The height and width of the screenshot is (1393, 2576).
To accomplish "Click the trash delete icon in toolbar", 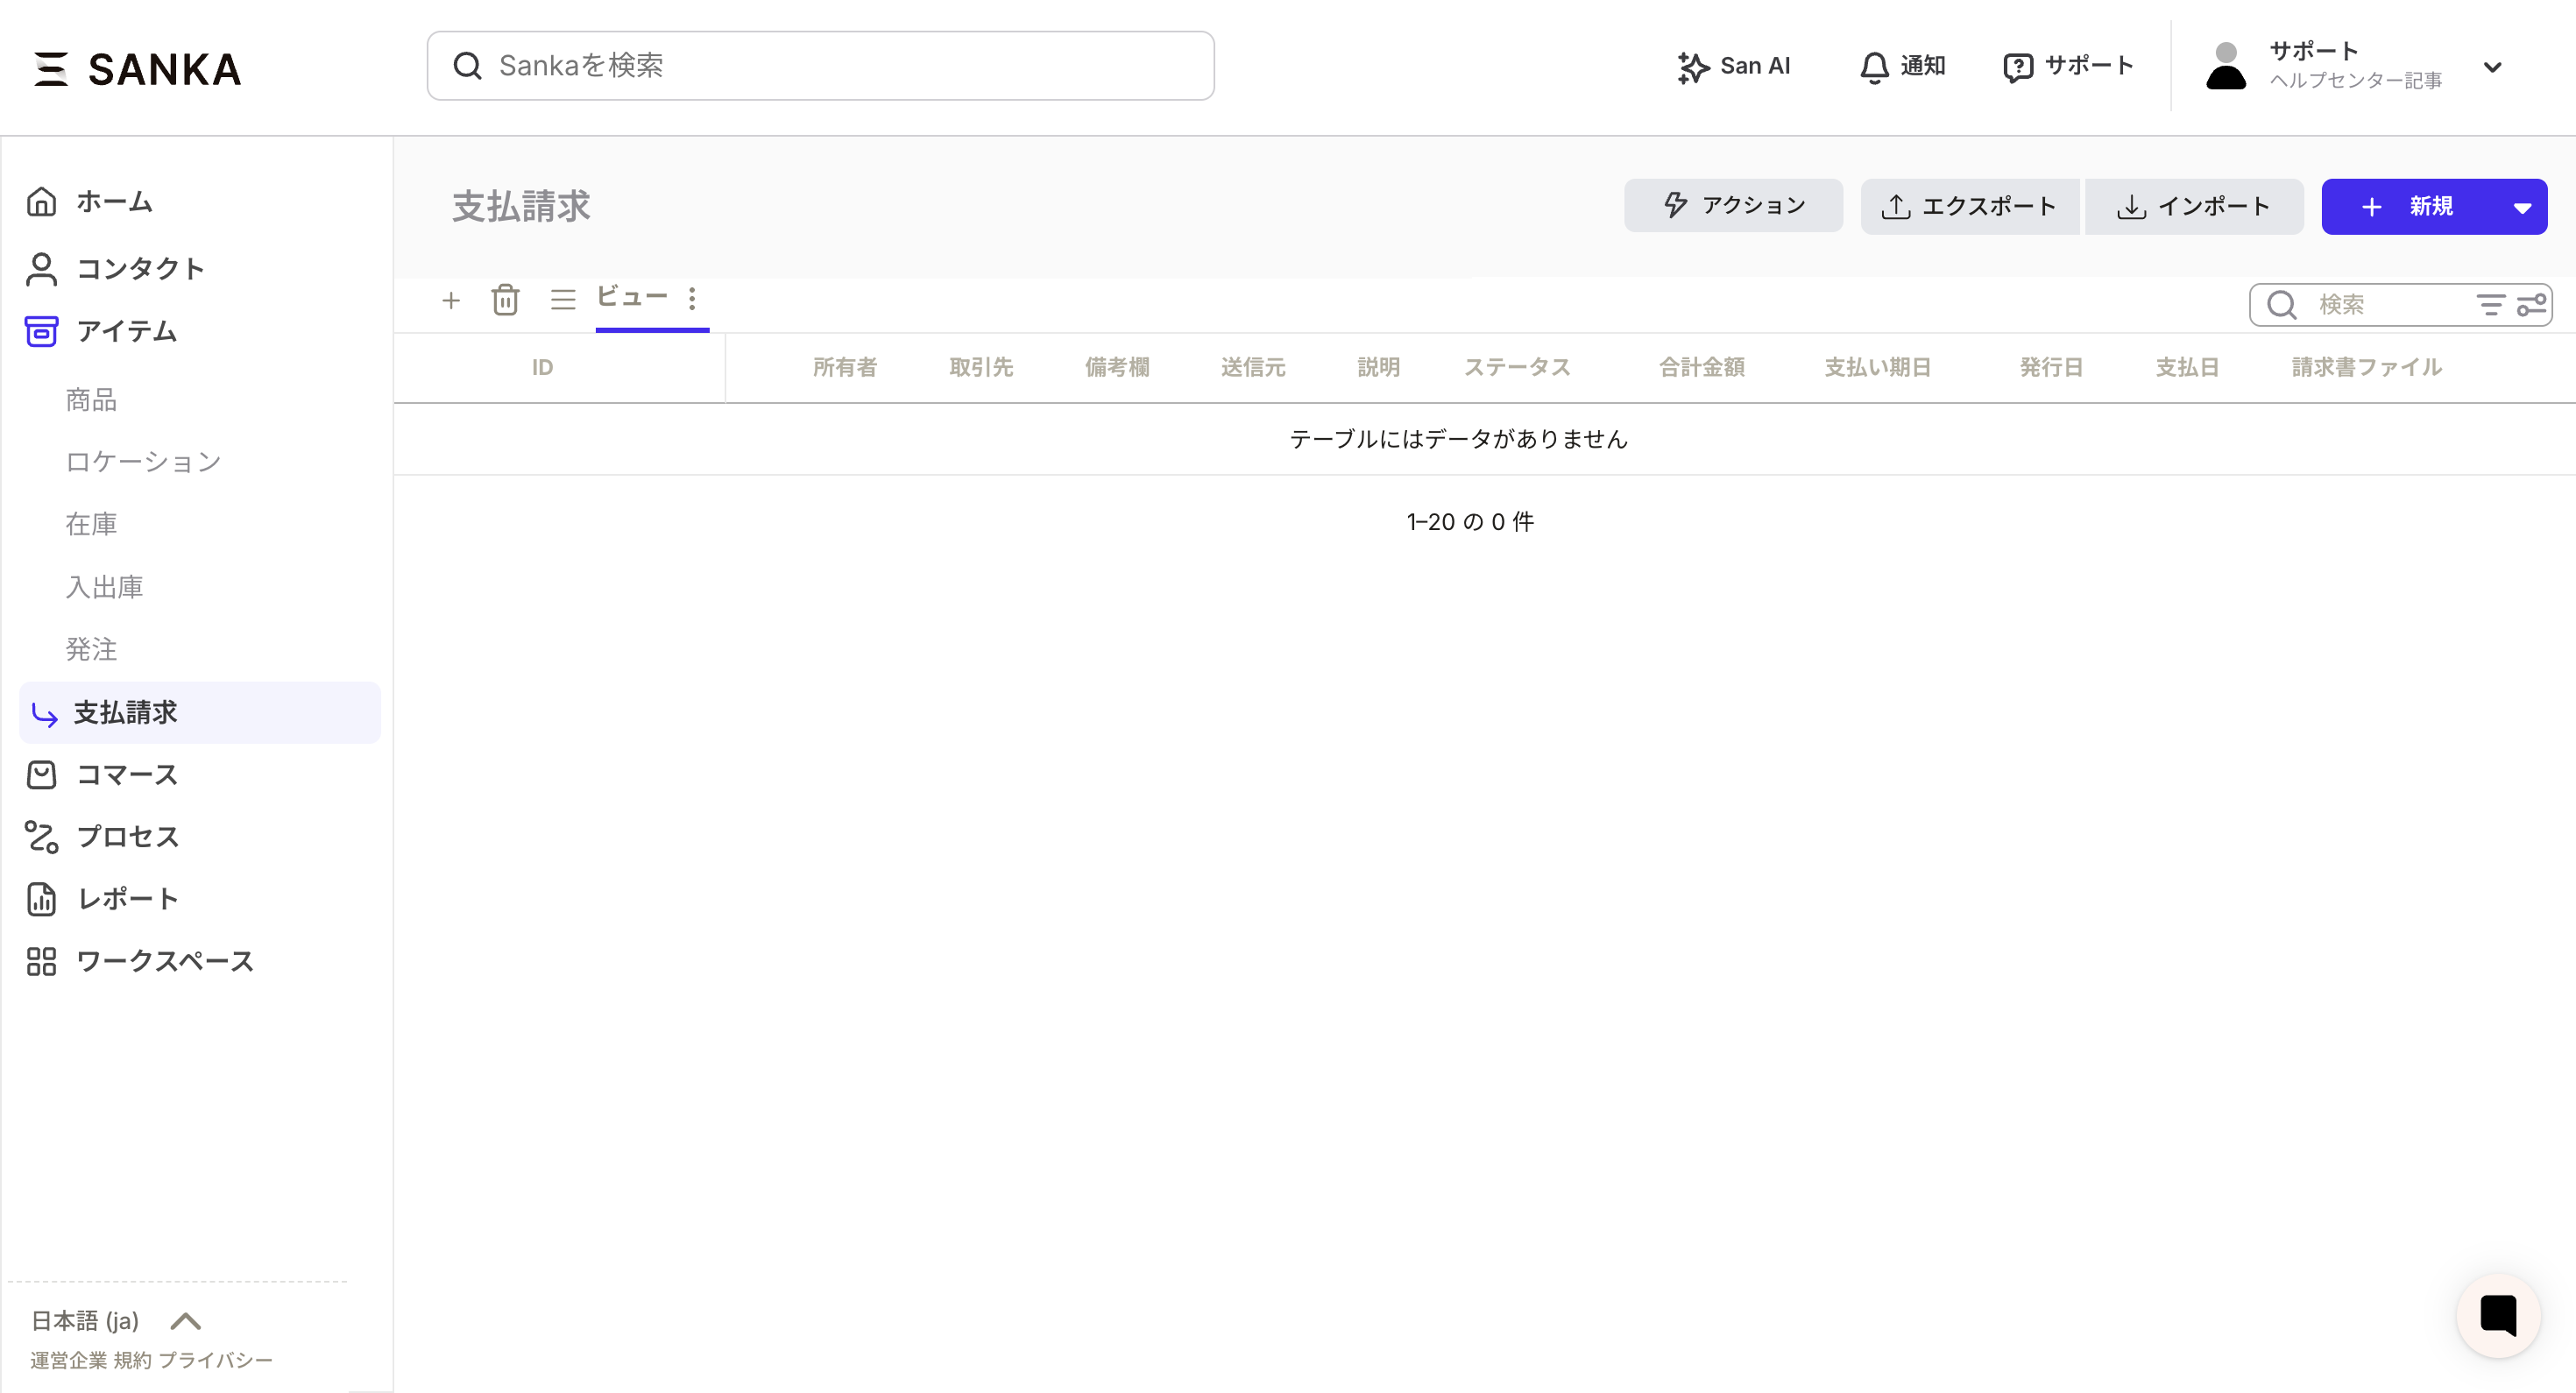I will pyautogui.click(x=505, y=300).
